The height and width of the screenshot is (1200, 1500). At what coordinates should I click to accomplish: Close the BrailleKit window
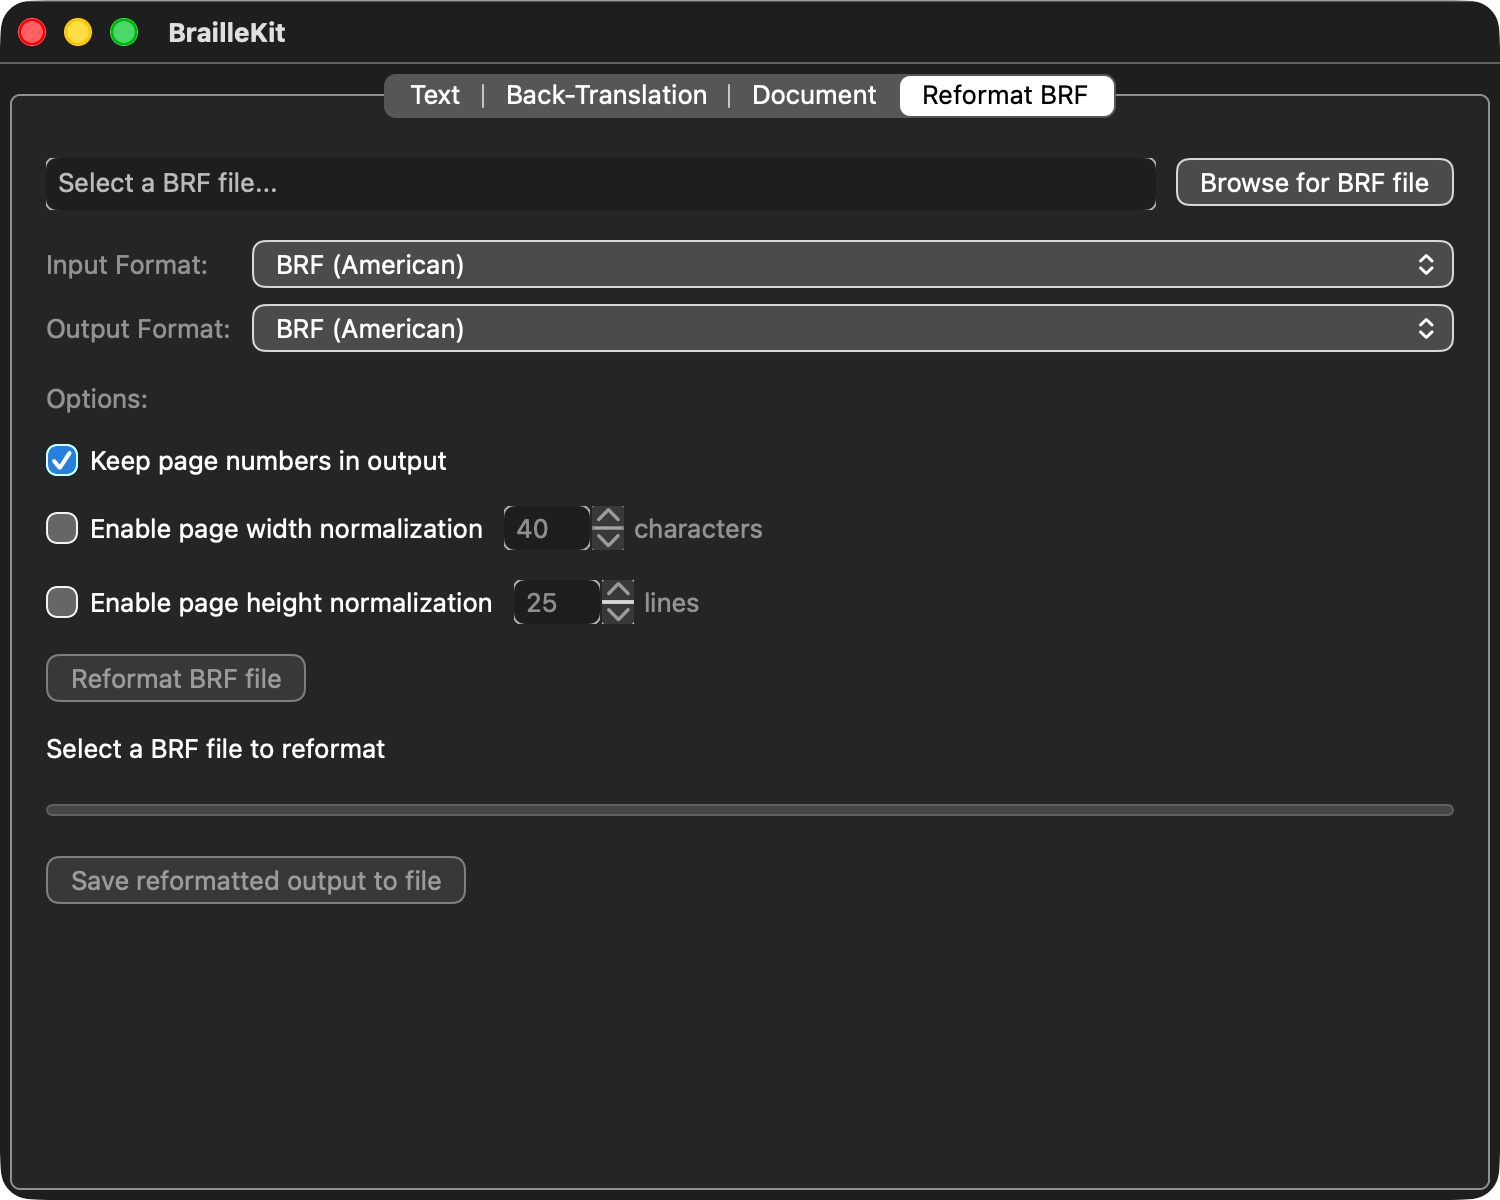32,33
